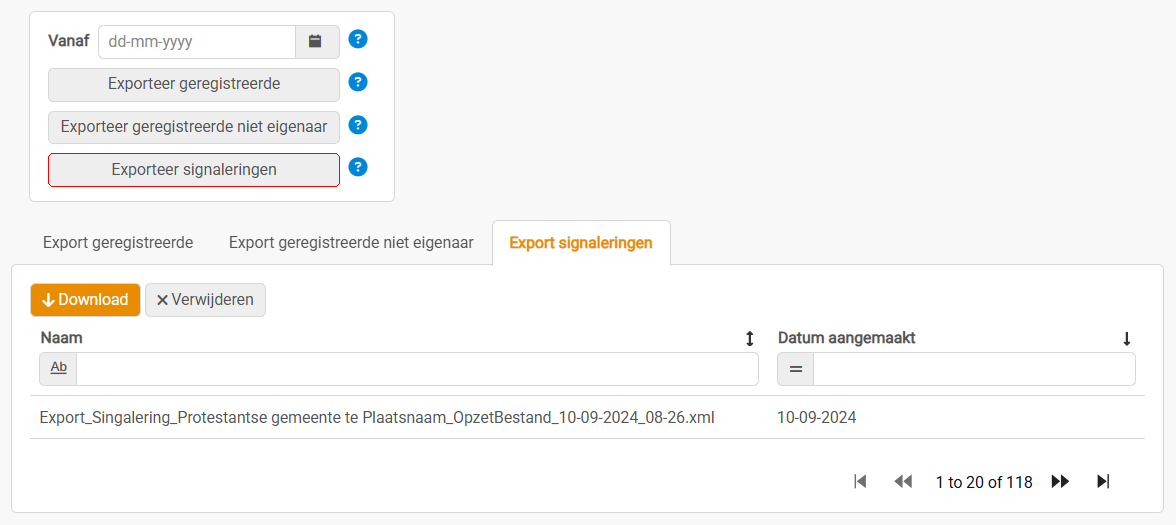Switch to Export geregistreerde niet eigenaar tab
This screenshot has height=525, width=1176.
pos(351,243)
